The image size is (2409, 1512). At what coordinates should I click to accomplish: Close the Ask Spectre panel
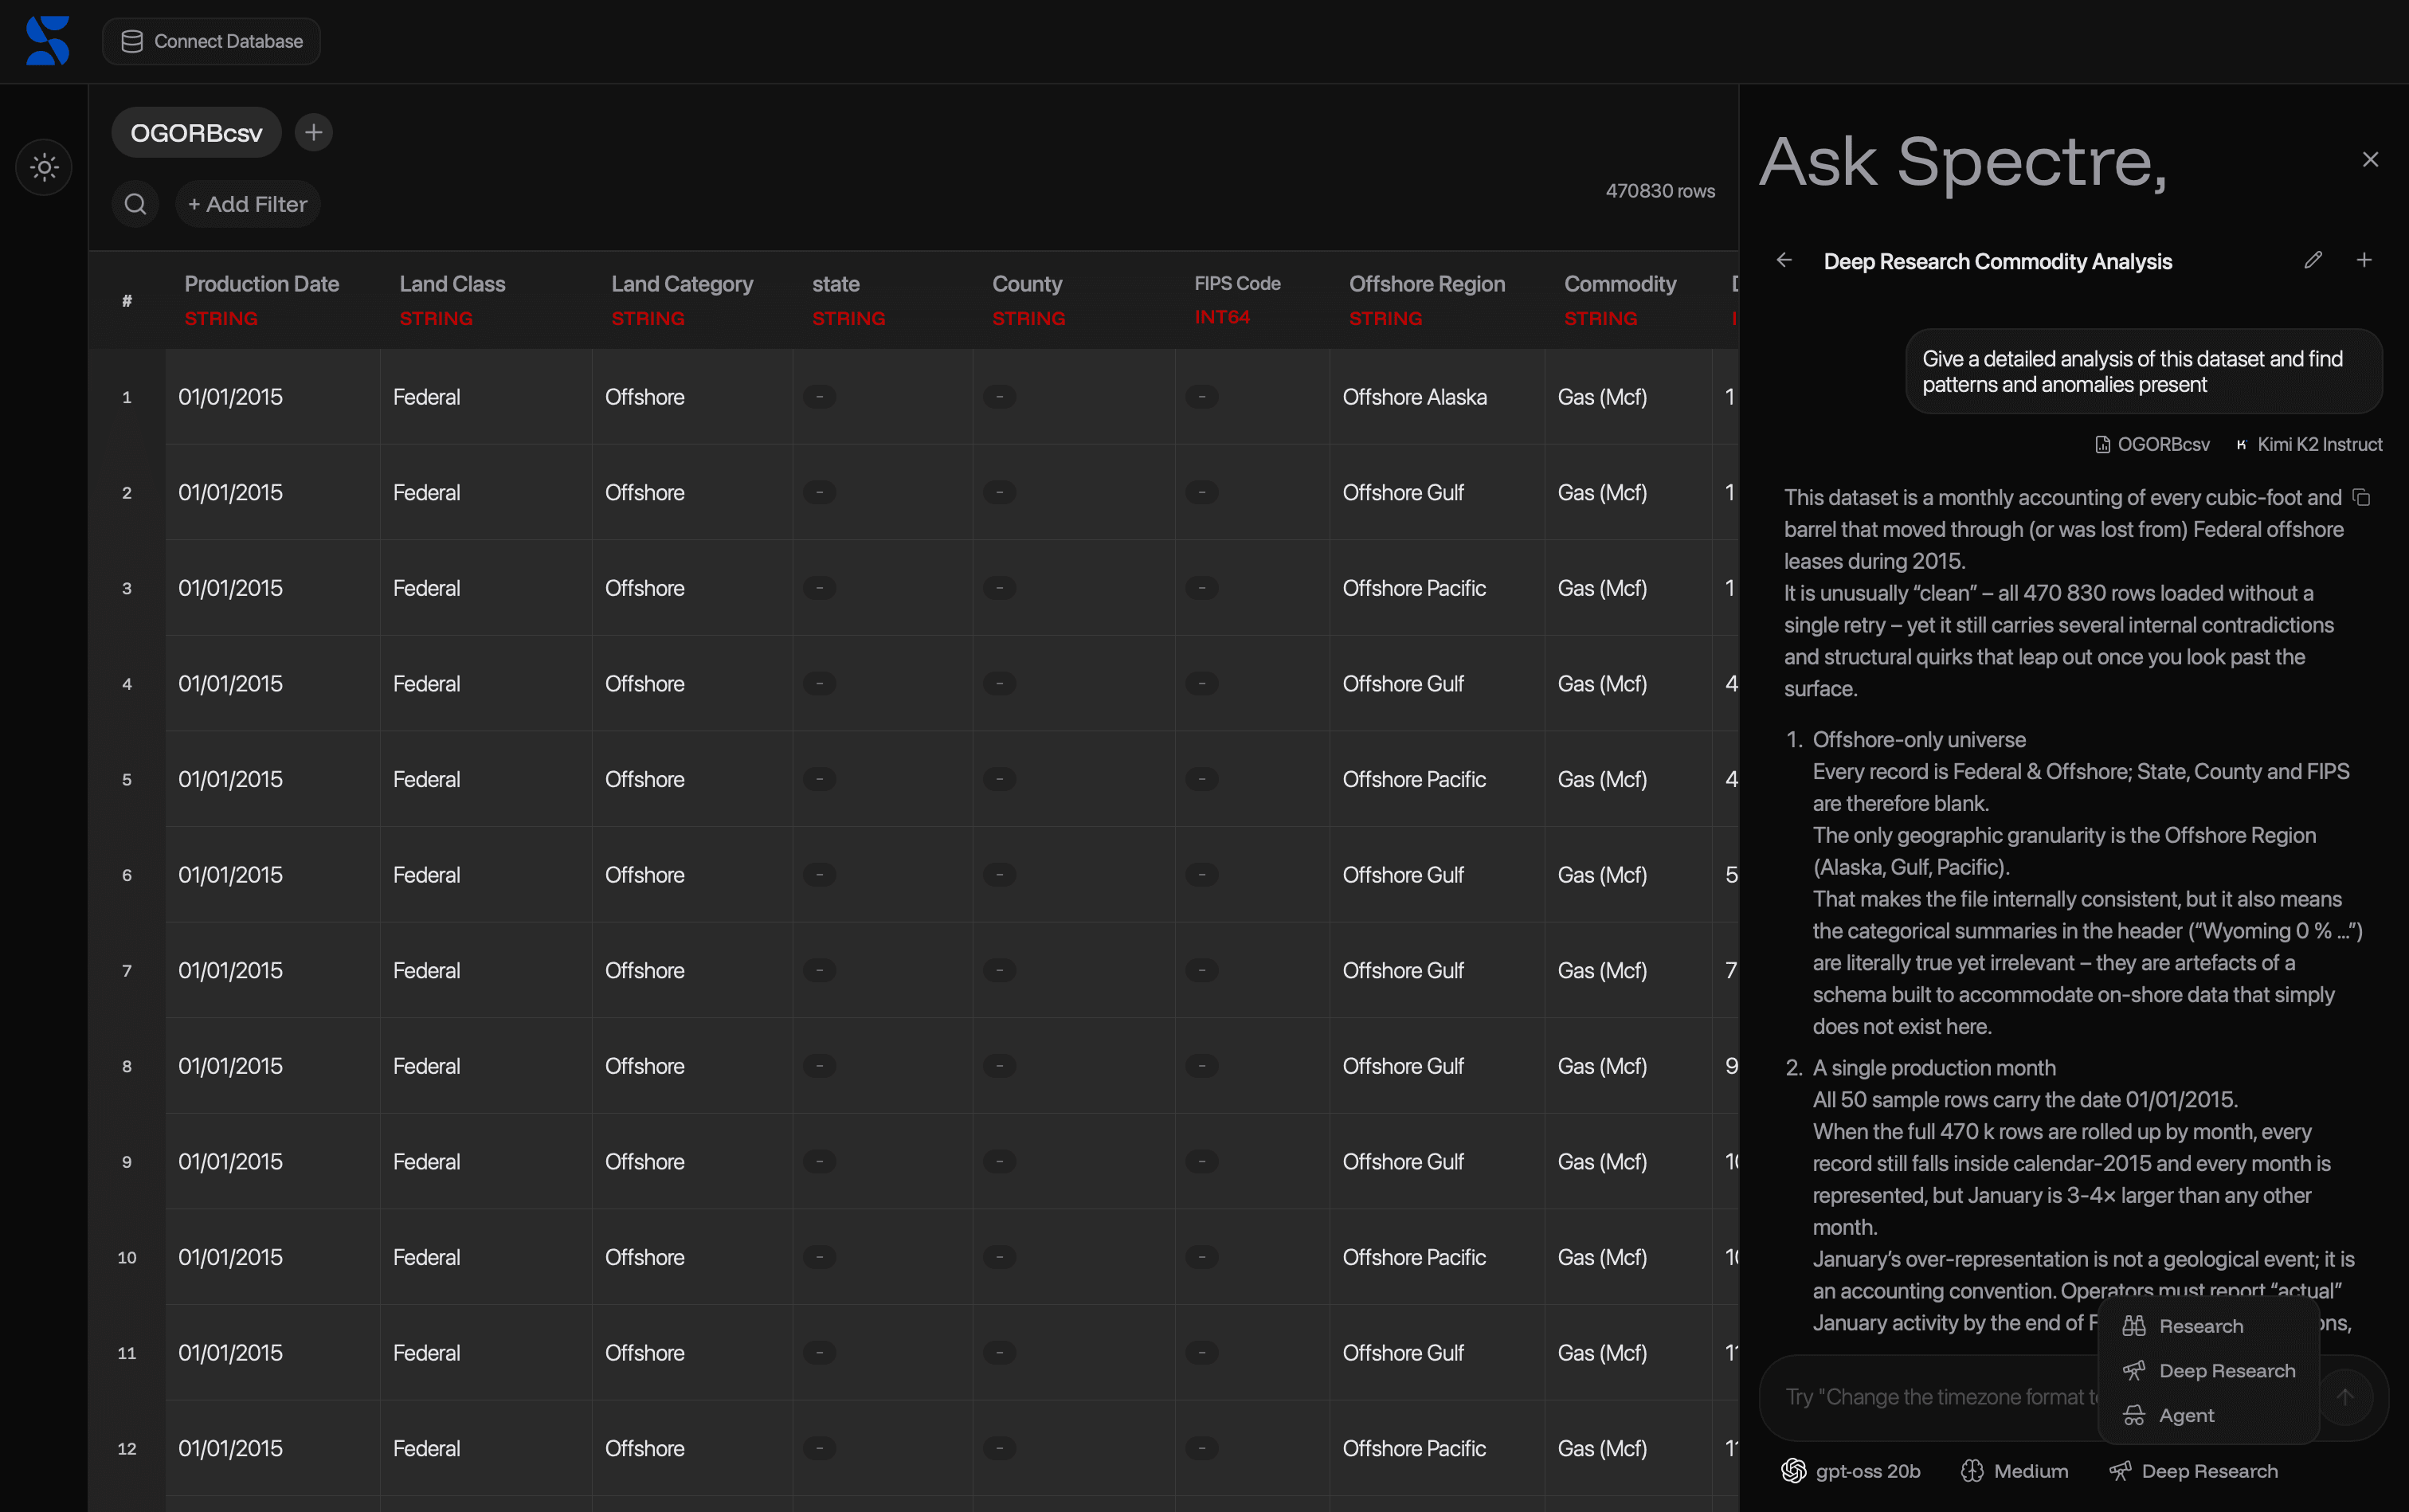pyautogui.click(x=2370, y=160)
